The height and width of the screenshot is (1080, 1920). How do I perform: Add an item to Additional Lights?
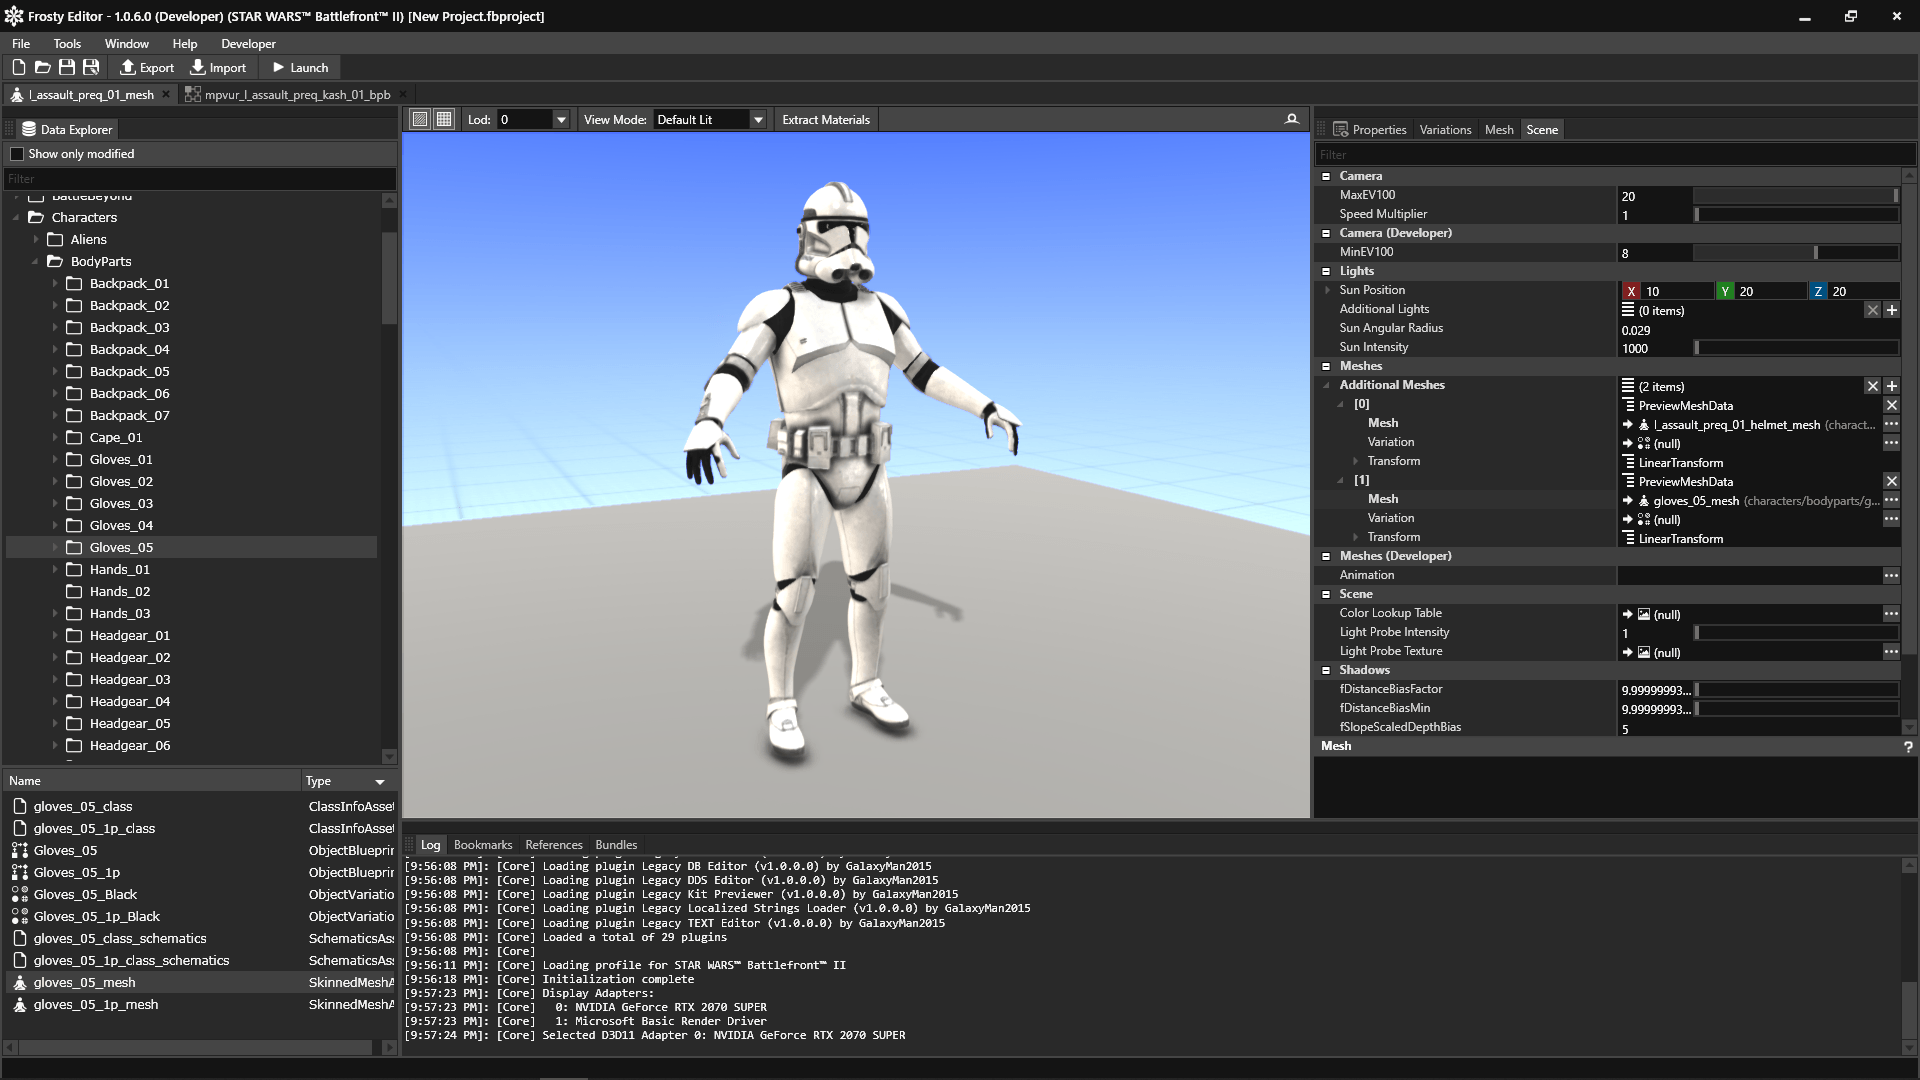click(x=1892, y=310)
